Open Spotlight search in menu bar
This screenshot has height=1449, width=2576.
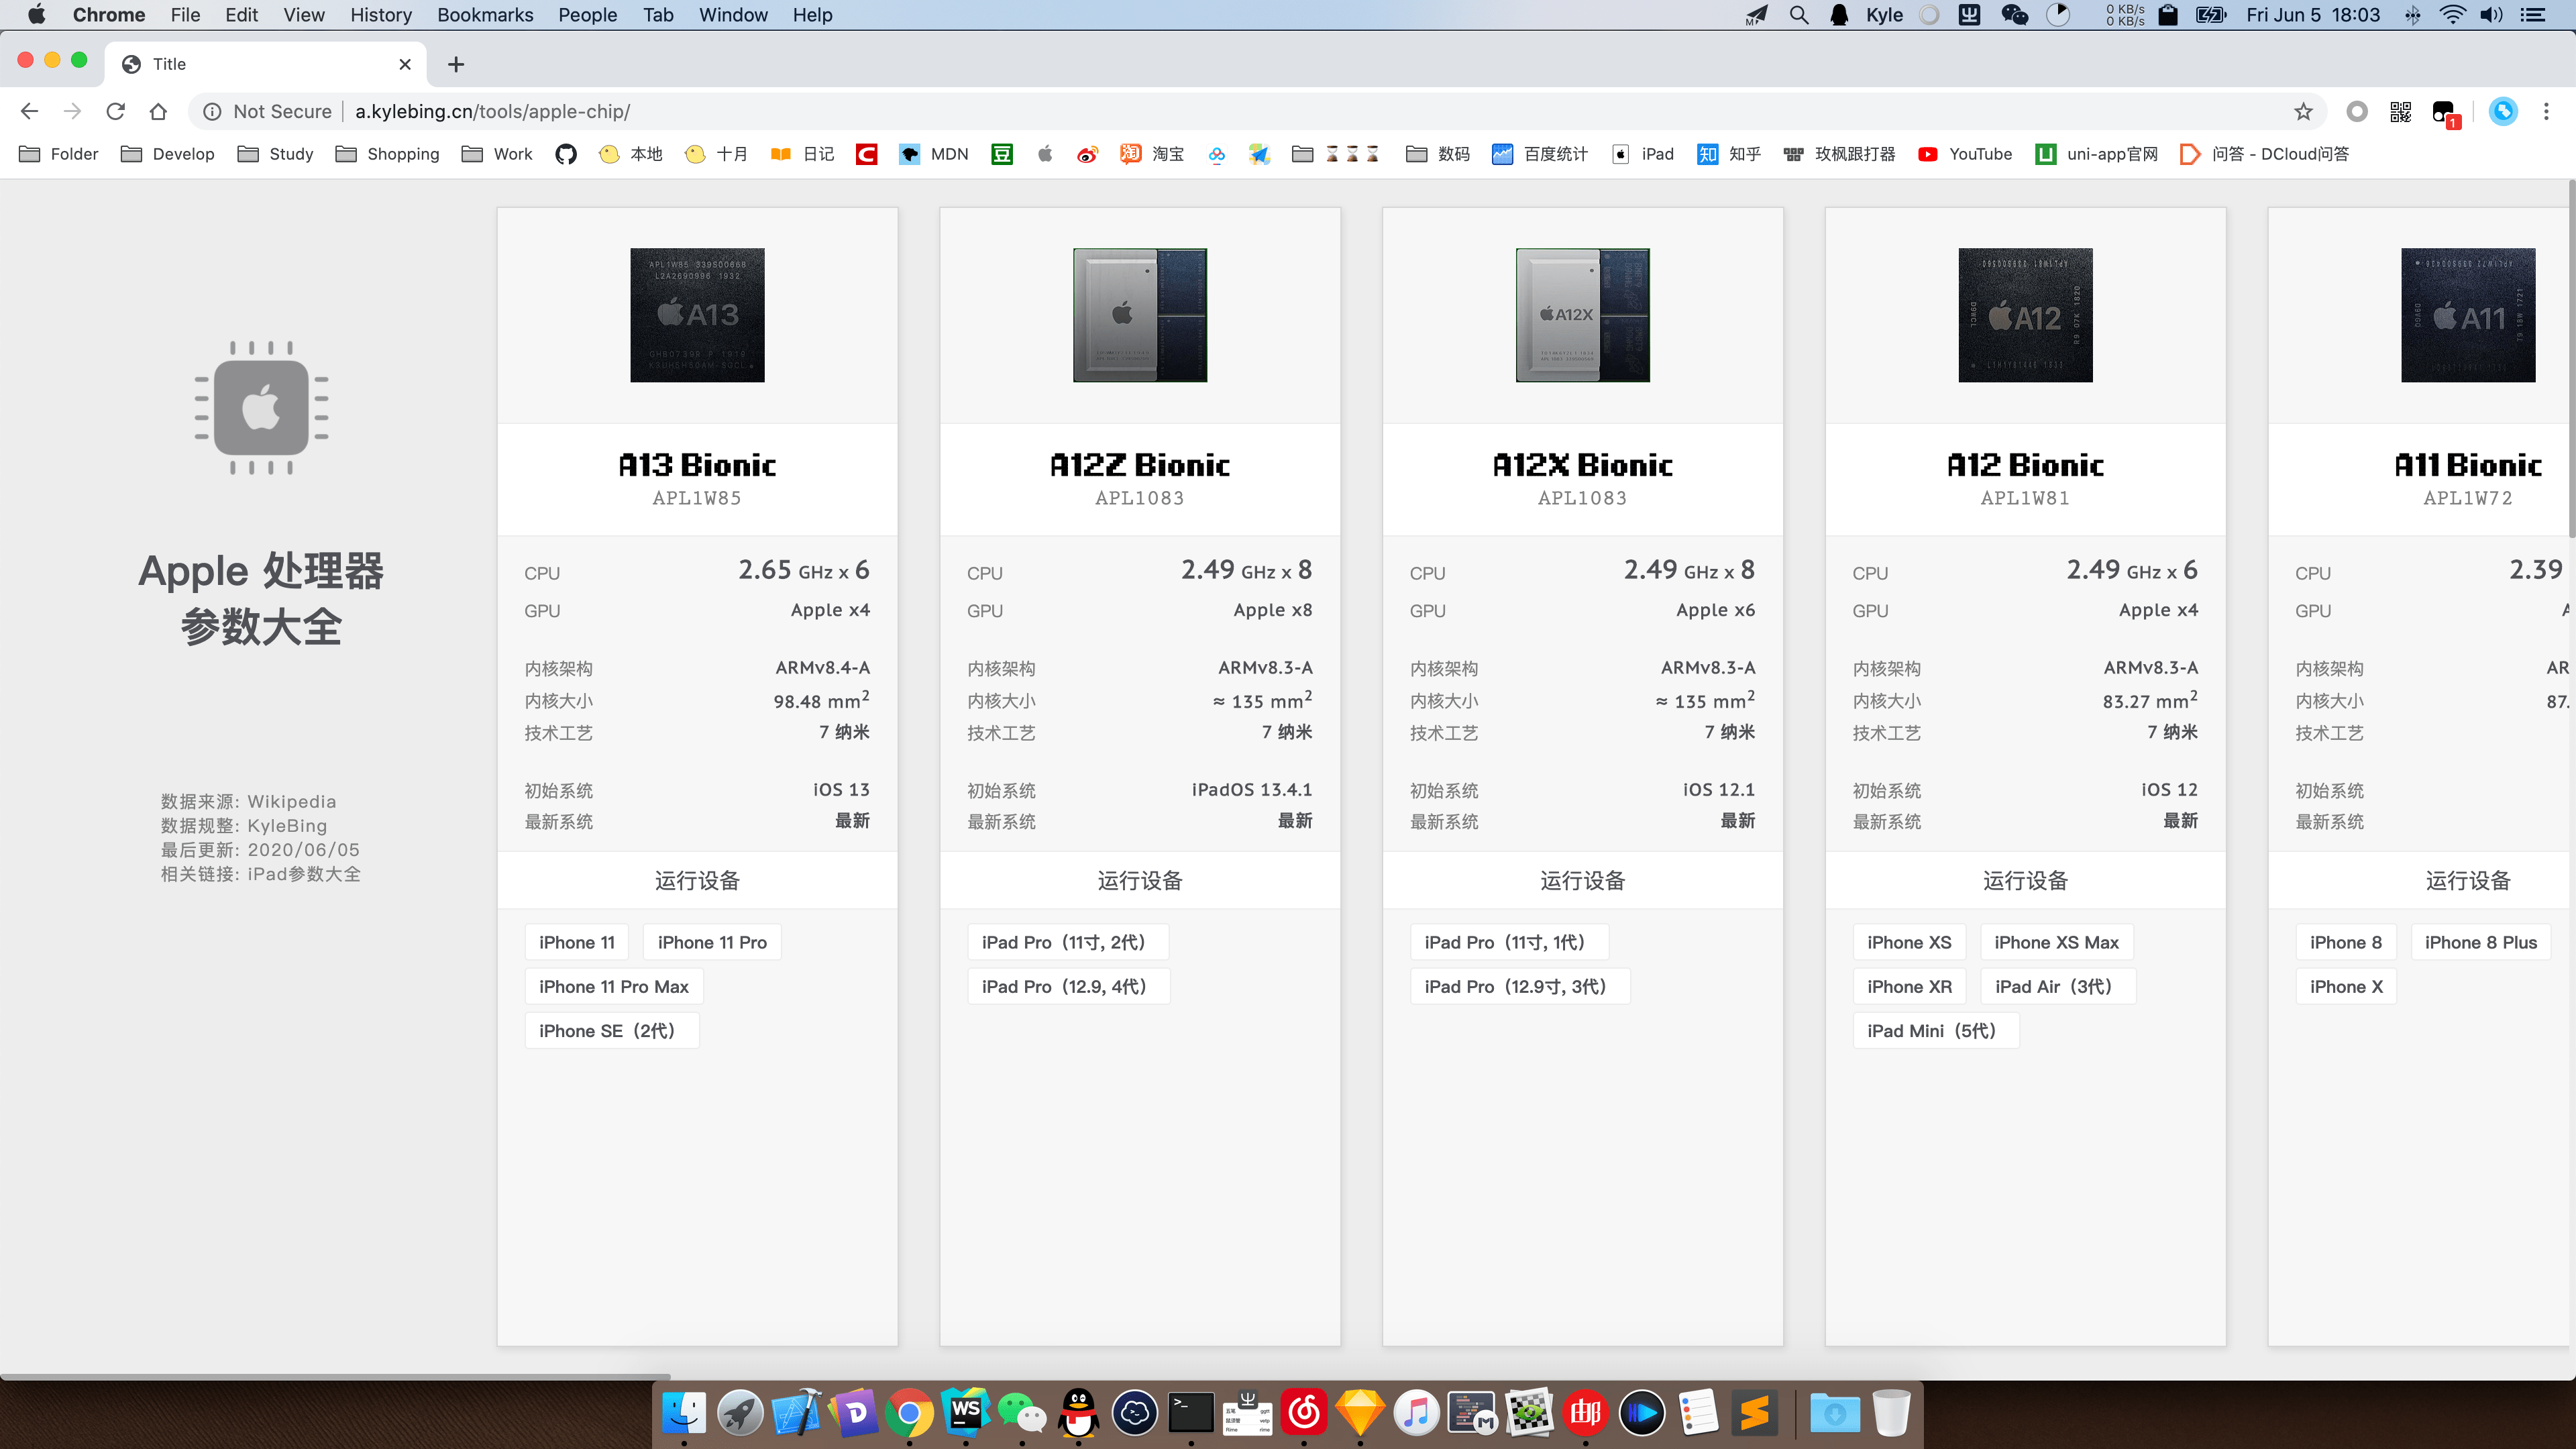tap(1799, 15)
